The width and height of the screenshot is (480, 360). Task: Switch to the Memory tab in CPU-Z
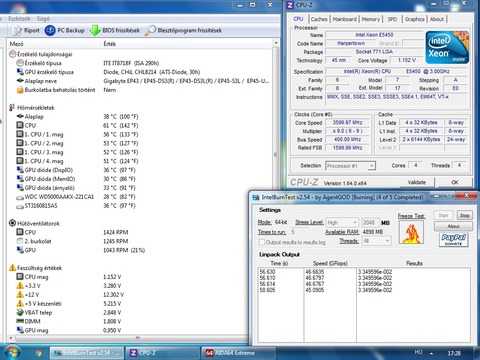(371, 19)
